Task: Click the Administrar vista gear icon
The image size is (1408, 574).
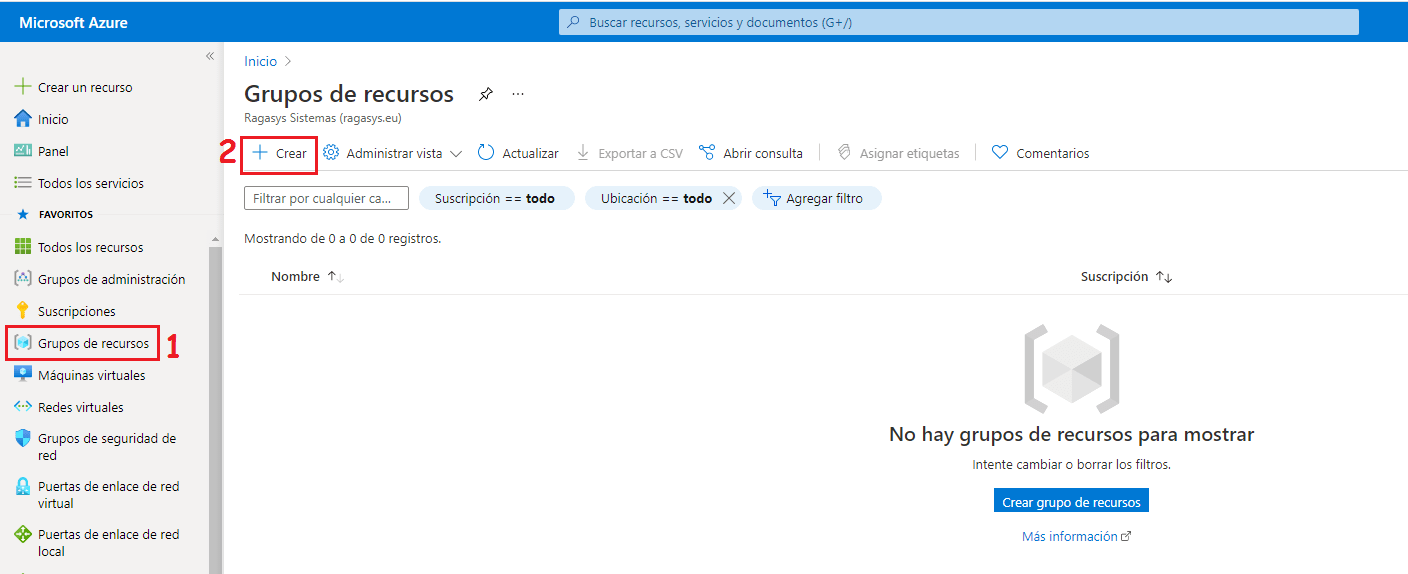Action: 331,153
